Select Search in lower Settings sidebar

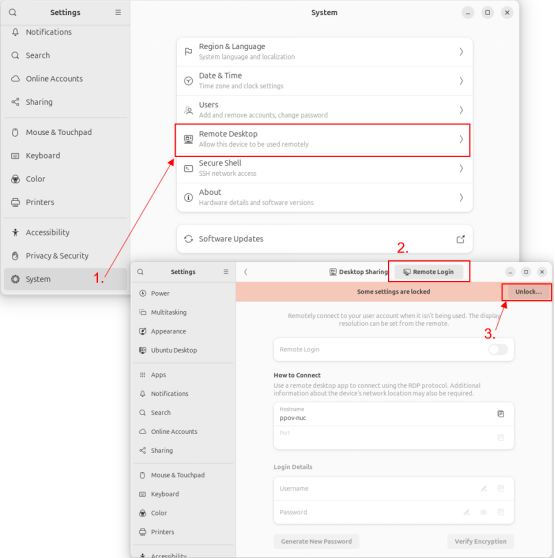pyautogui.click(x=184, y=413)
